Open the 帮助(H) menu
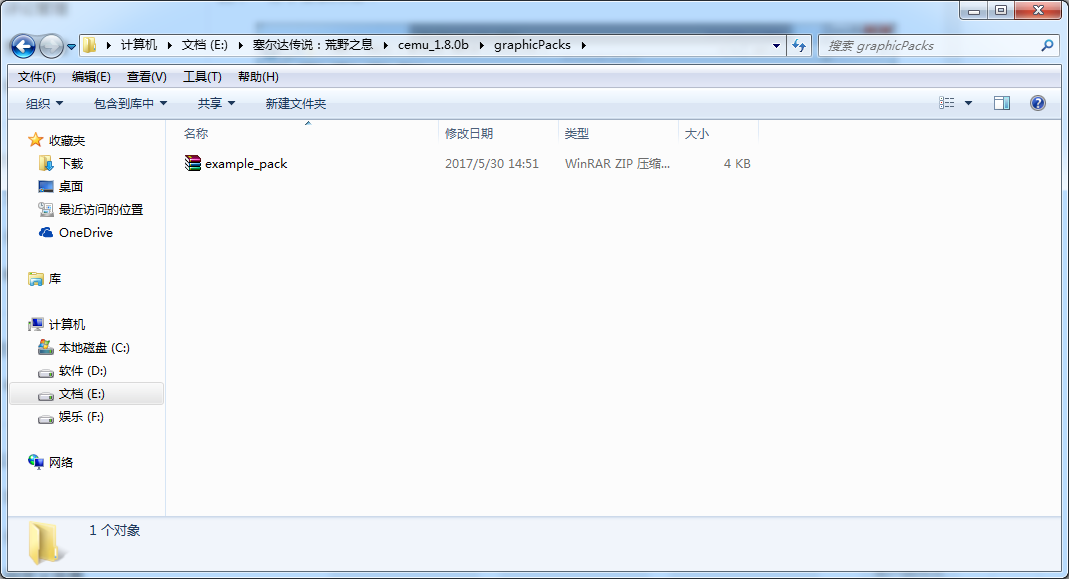 tap(258, 77)
